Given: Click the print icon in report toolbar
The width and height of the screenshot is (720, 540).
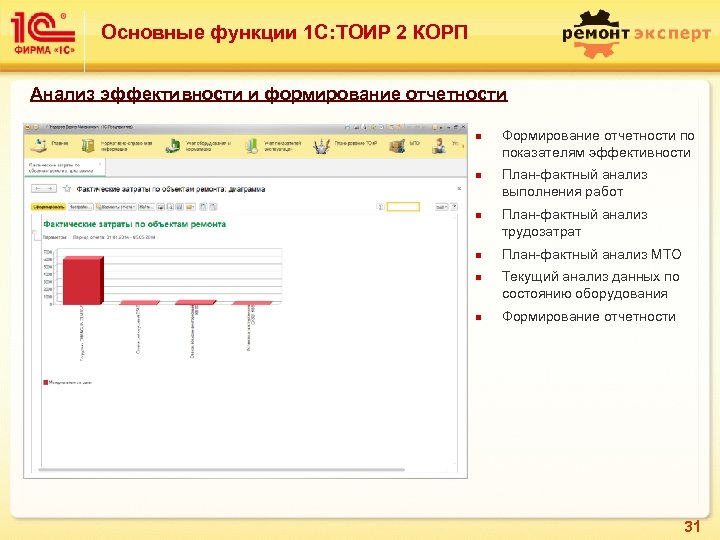Looking at the screenshot, I should (161, 207).
